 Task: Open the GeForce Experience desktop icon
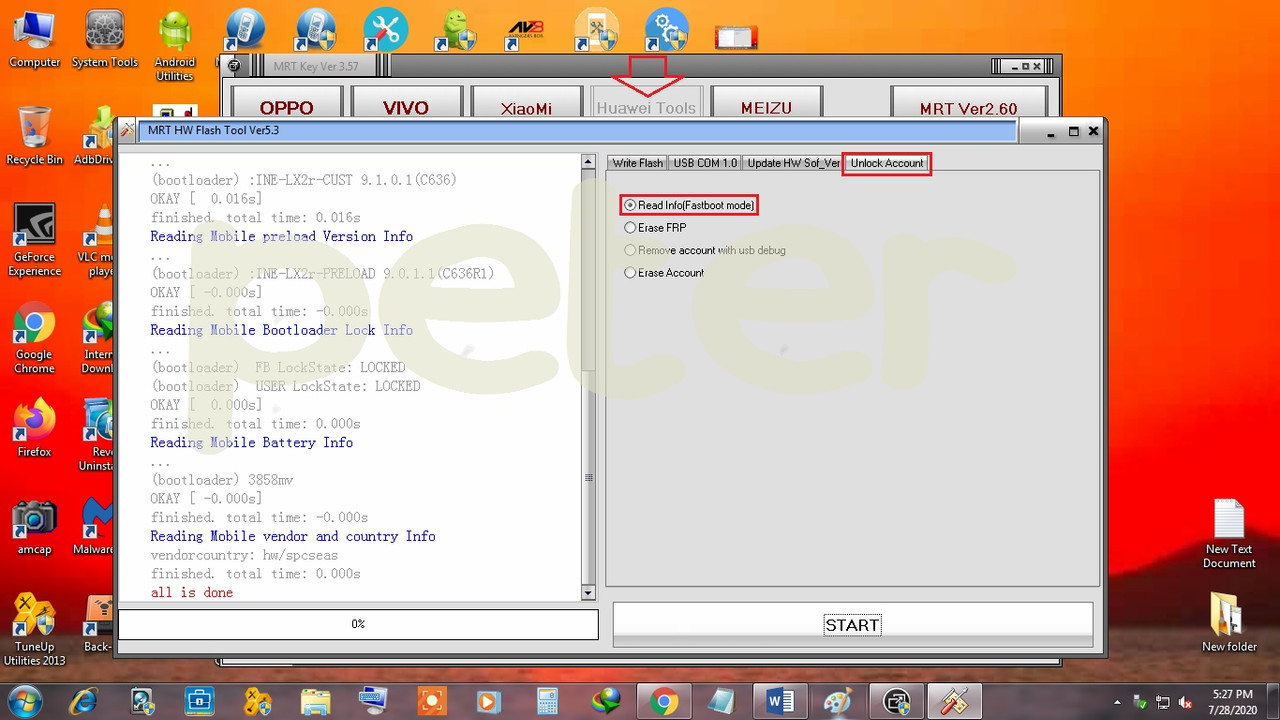pos(34,240)
